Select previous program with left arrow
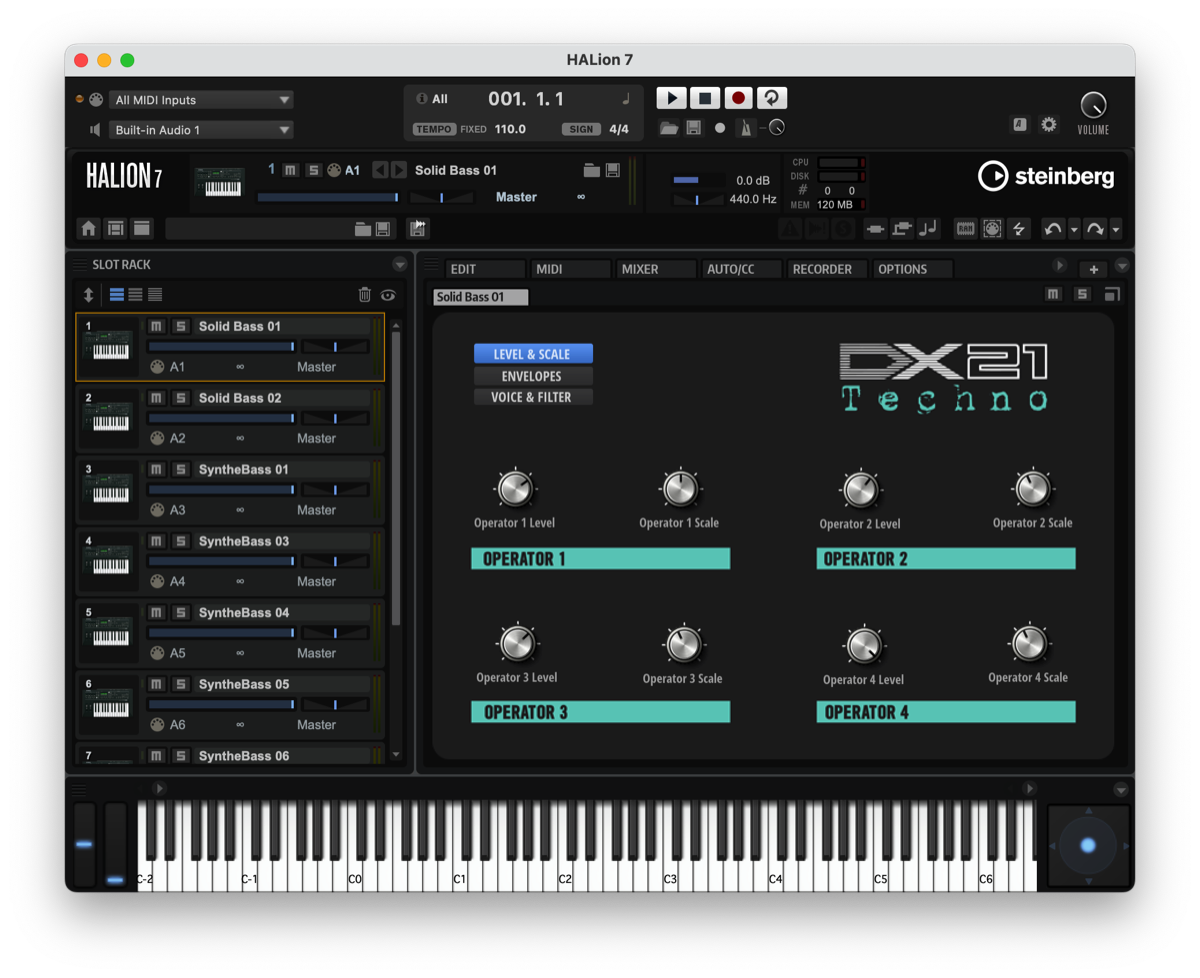Image resolution: width=1200 pixels, height=978 pixels. [x=380, y=171]
